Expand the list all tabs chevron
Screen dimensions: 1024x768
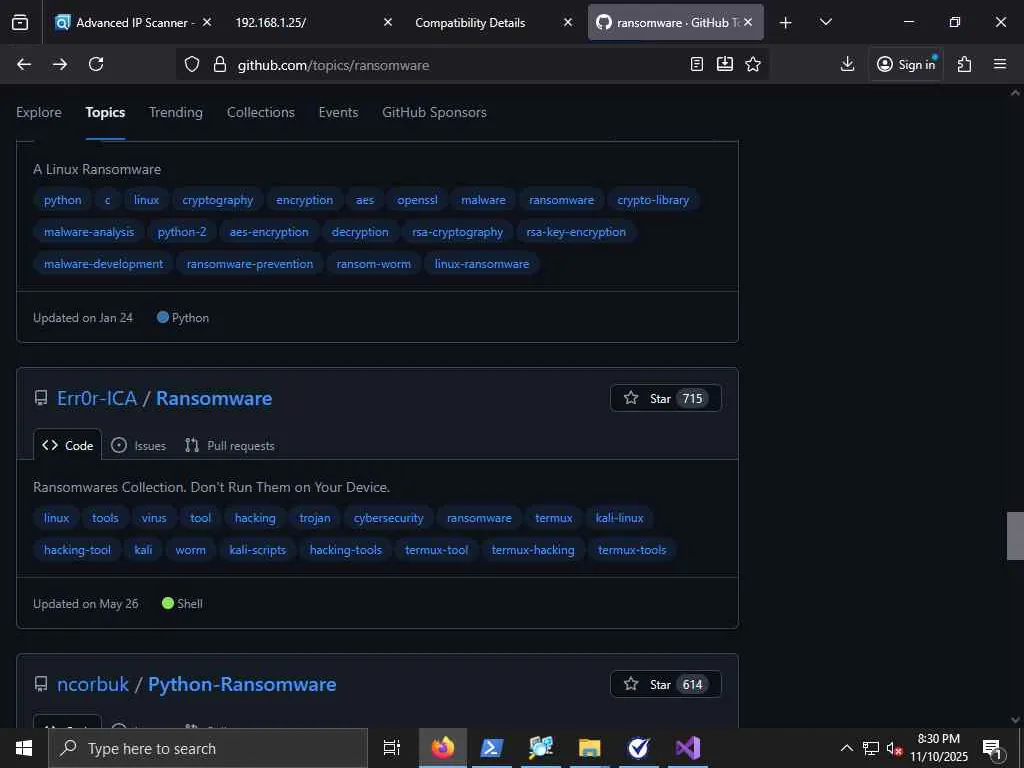pyautogui.click(x=825, y=22)
